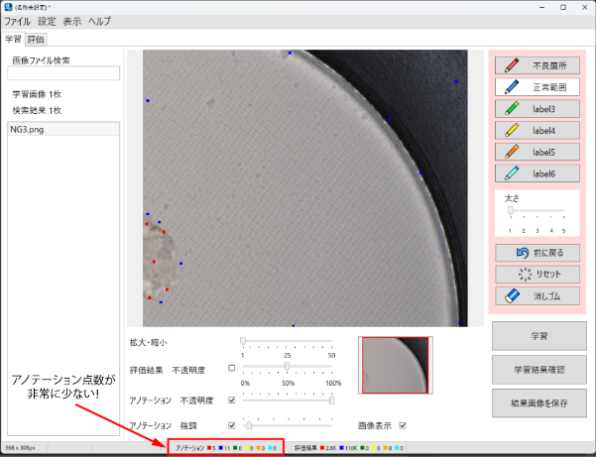Activate the 消しゴム eraser tool

(537, 296)
